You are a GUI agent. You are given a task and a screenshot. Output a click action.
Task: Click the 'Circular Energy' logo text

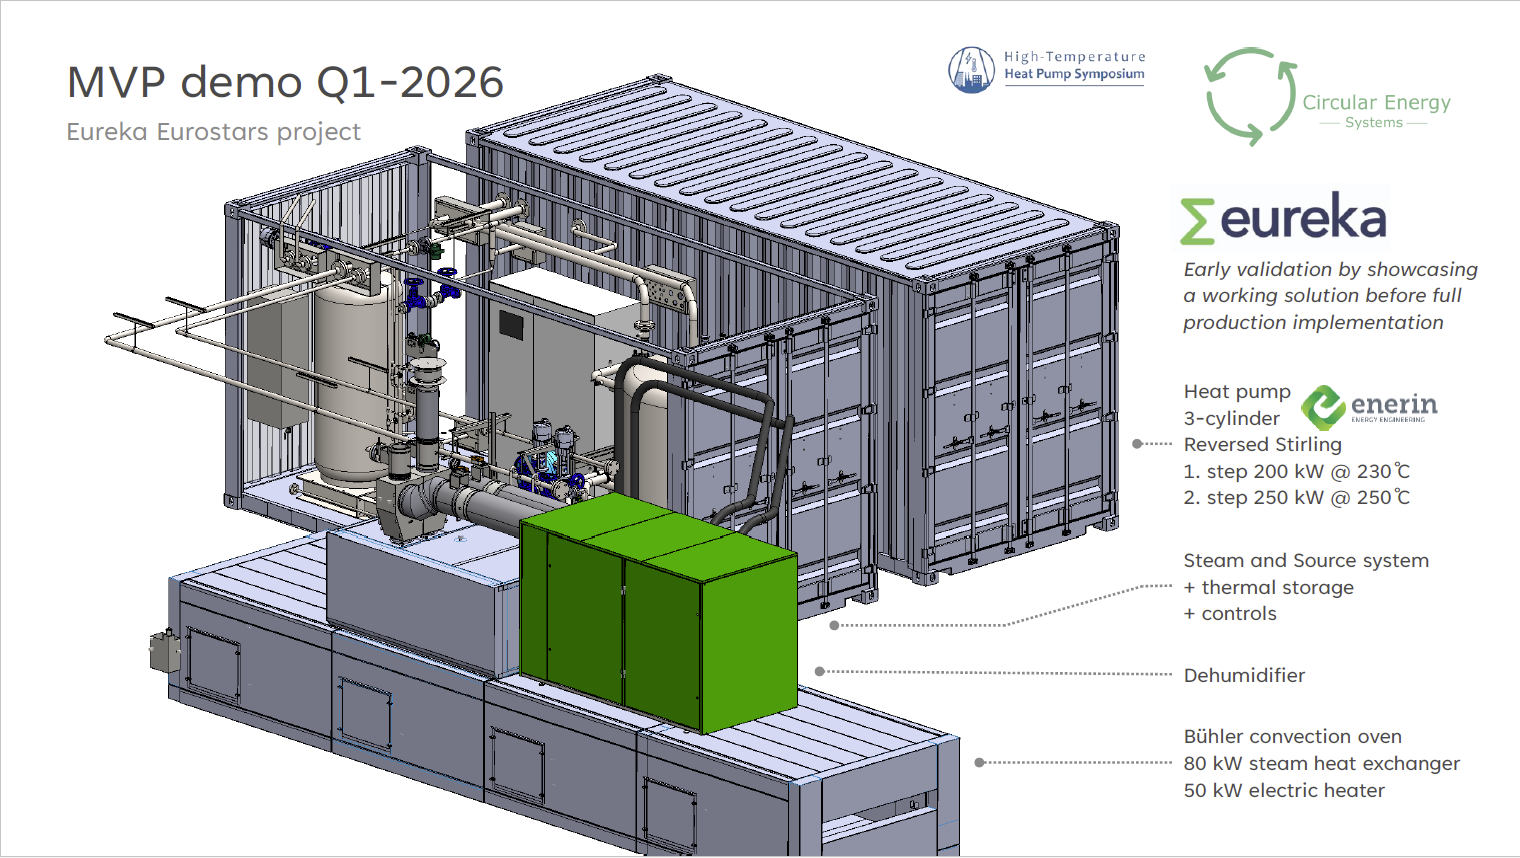point(1376,103)
